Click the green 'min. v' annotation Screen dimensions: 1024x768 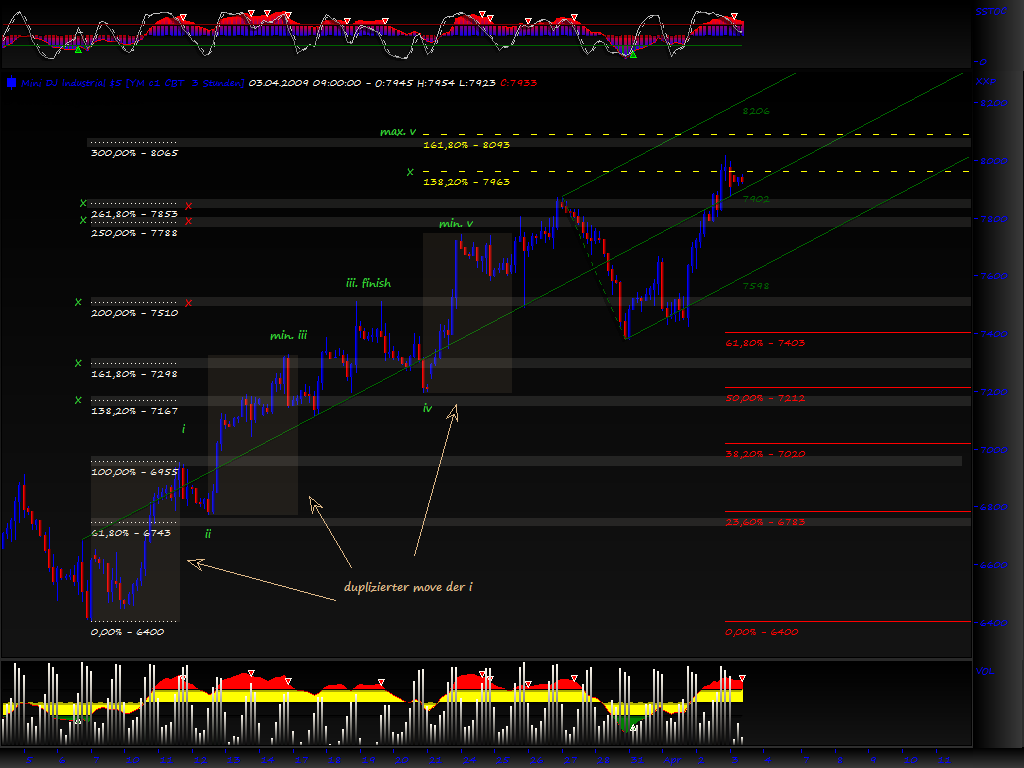click(x=456, y=224)
